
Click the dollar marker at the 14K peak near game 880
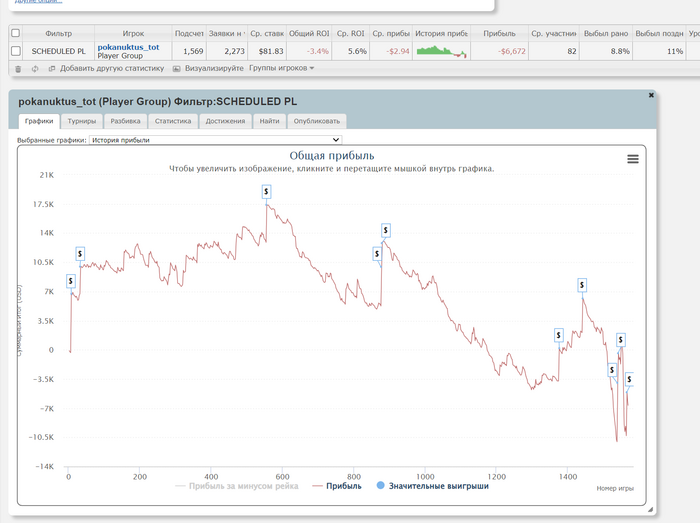point(386,230)
